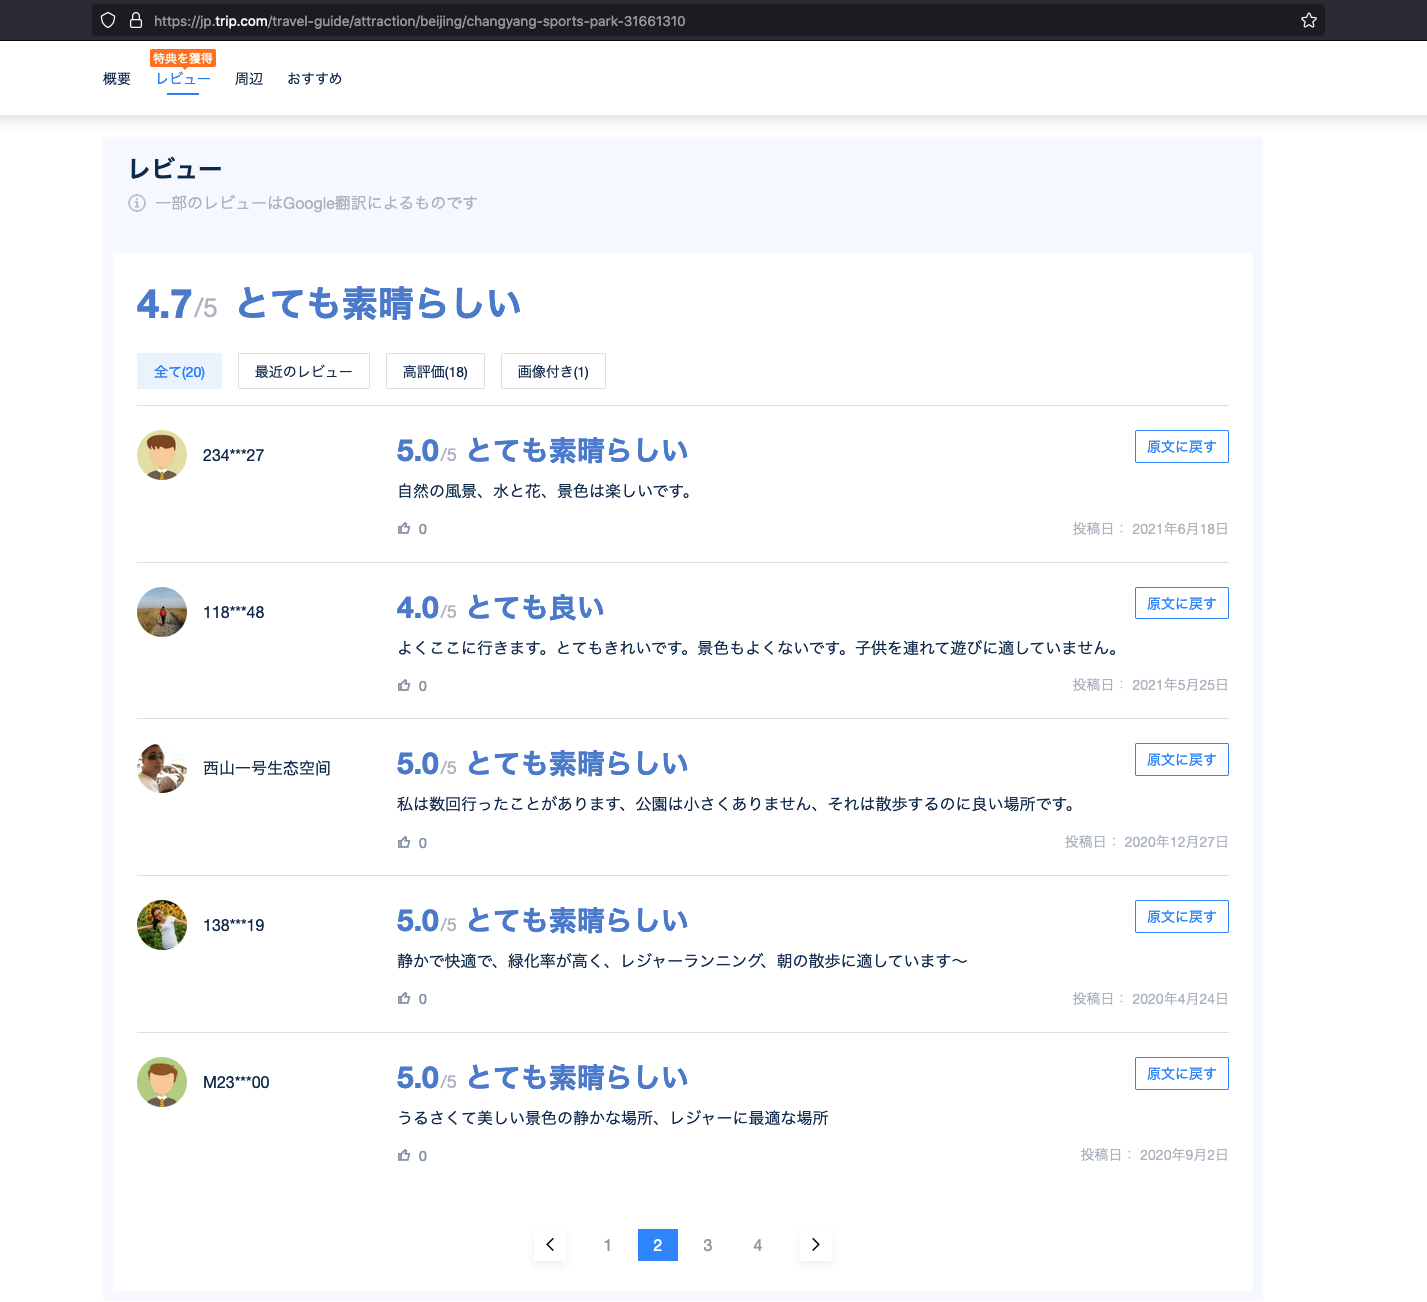Click the info icon beside Google翻訳 notice

137,203
